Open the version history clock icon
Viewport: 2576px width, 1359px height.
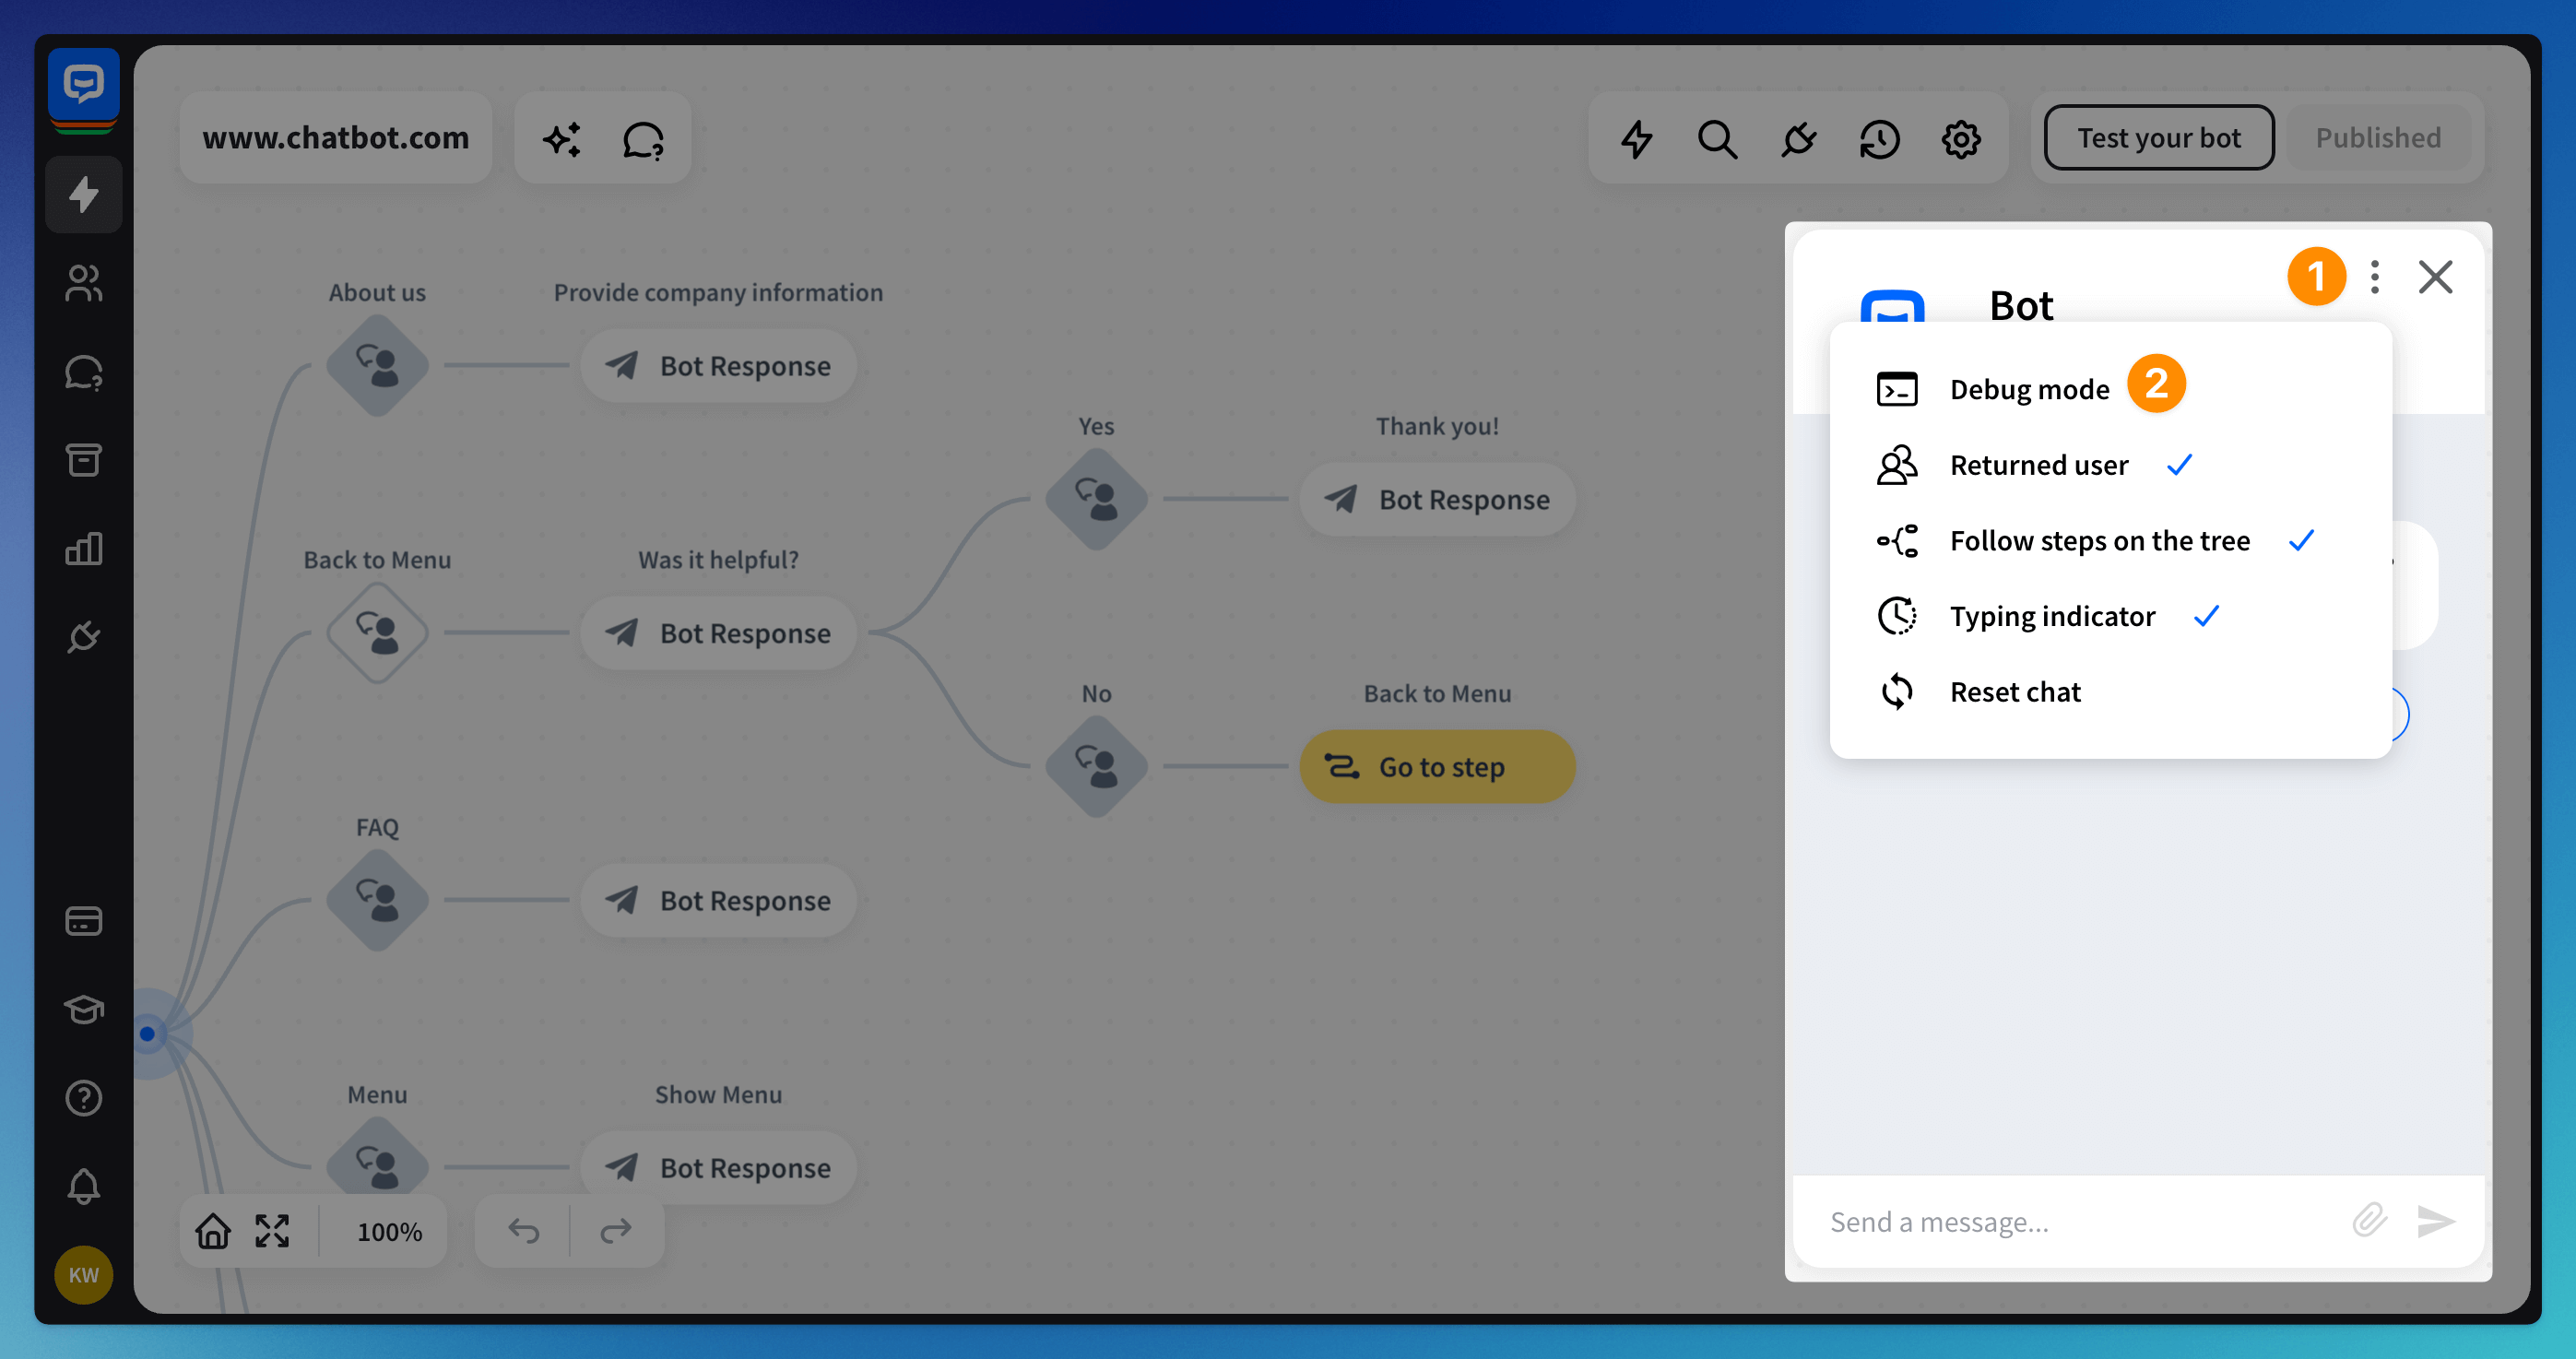(x=1879, y=139)
